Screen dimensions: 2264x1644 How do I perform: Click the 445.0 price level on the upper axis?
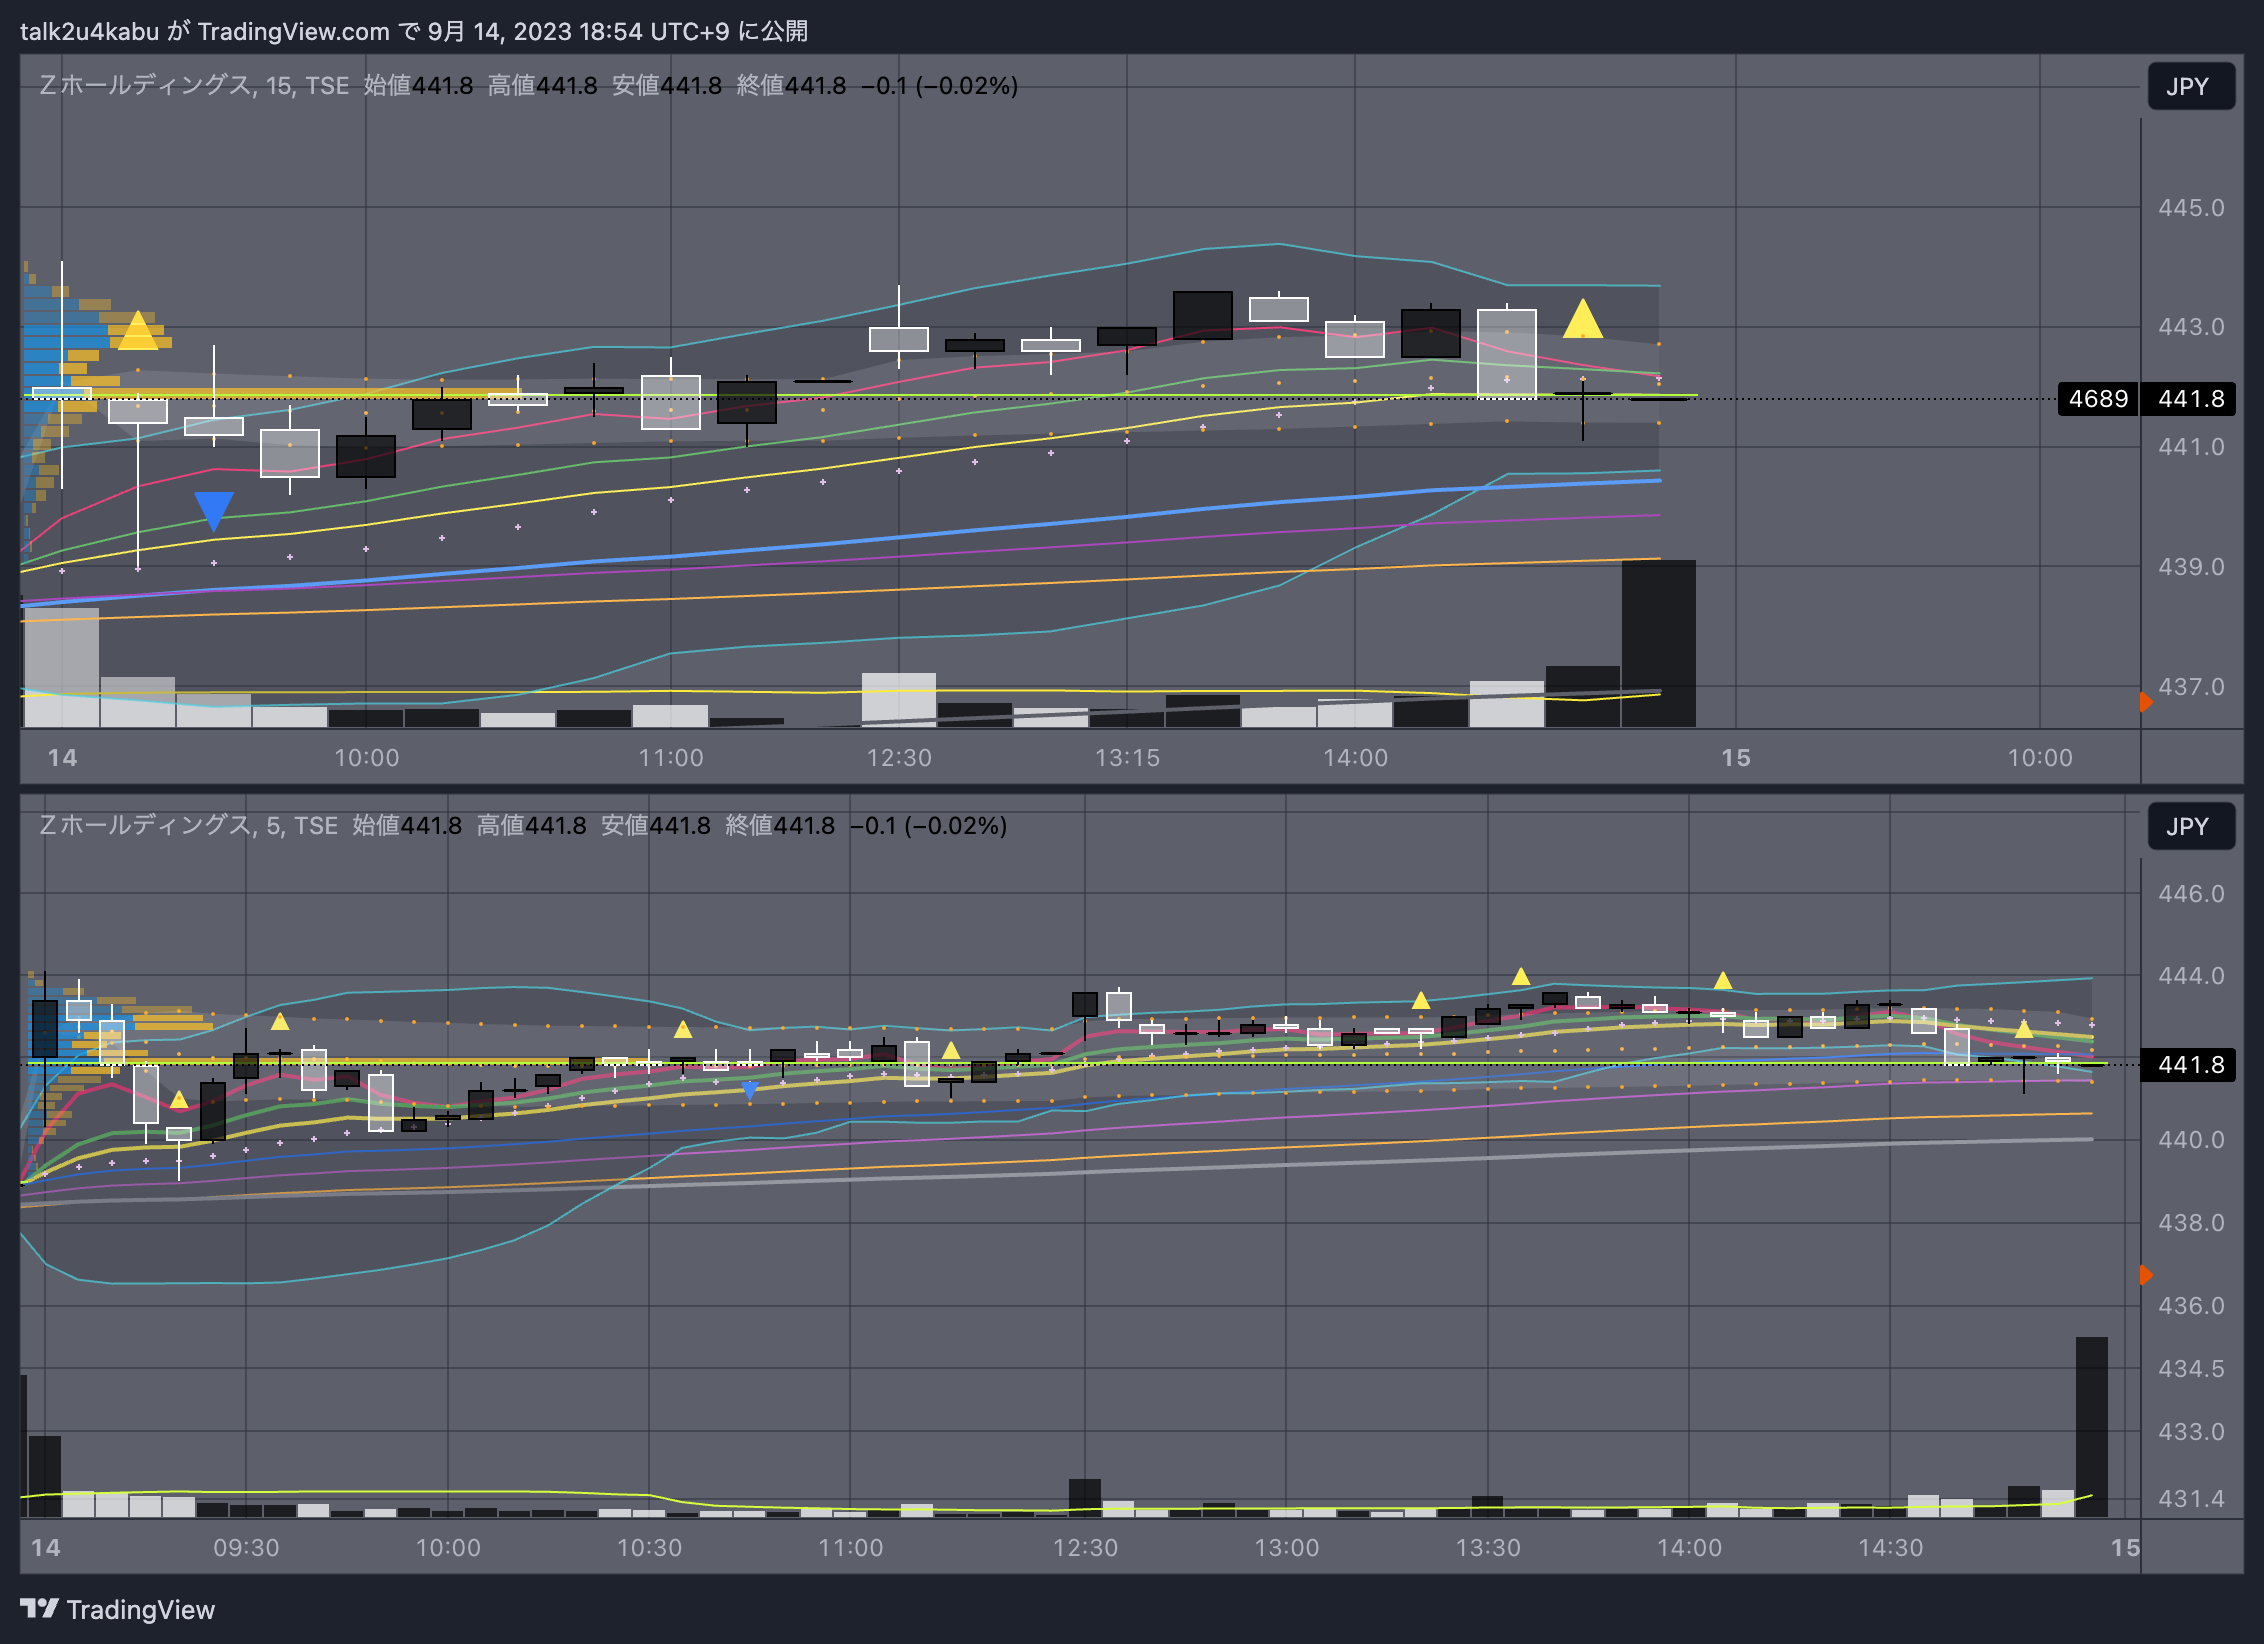(x=2191, y=208)
